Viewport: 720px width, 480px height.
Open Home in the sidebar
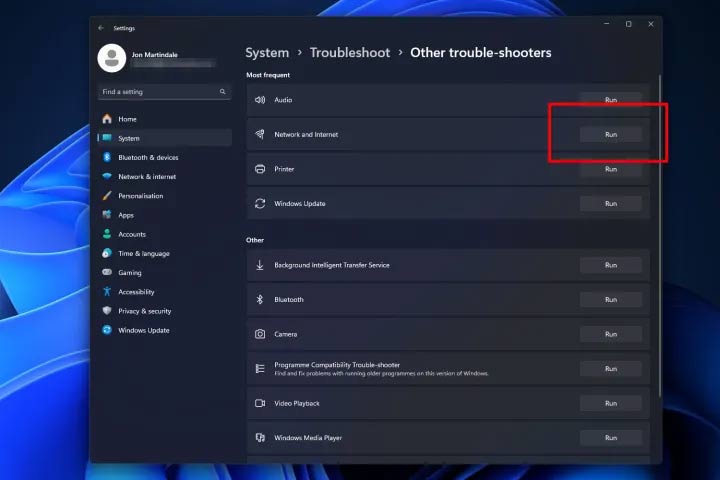tap(164, 119)
